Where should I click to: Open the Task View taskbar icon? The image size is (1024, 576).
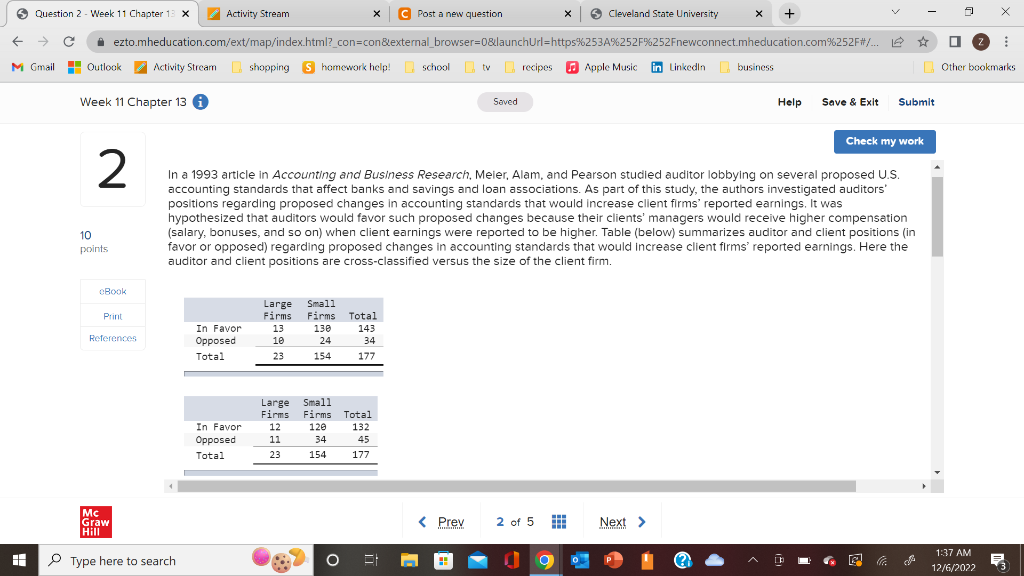tap(371, 560)
